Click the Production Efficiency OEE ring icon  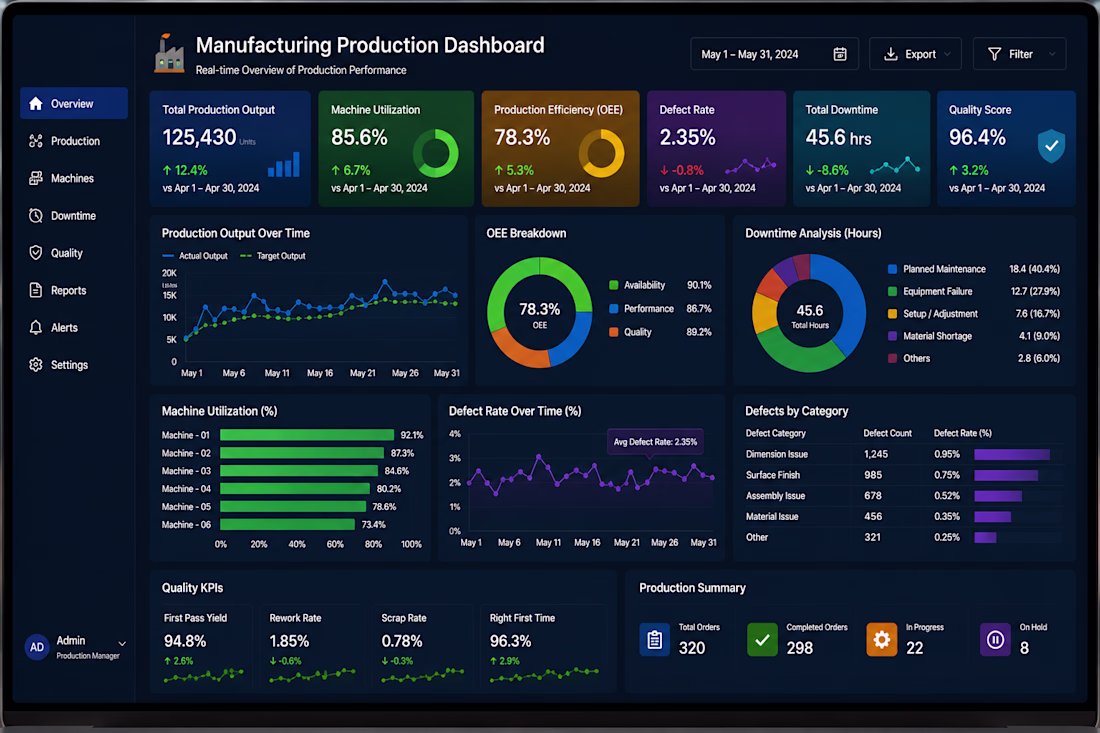tap(601, 153)
